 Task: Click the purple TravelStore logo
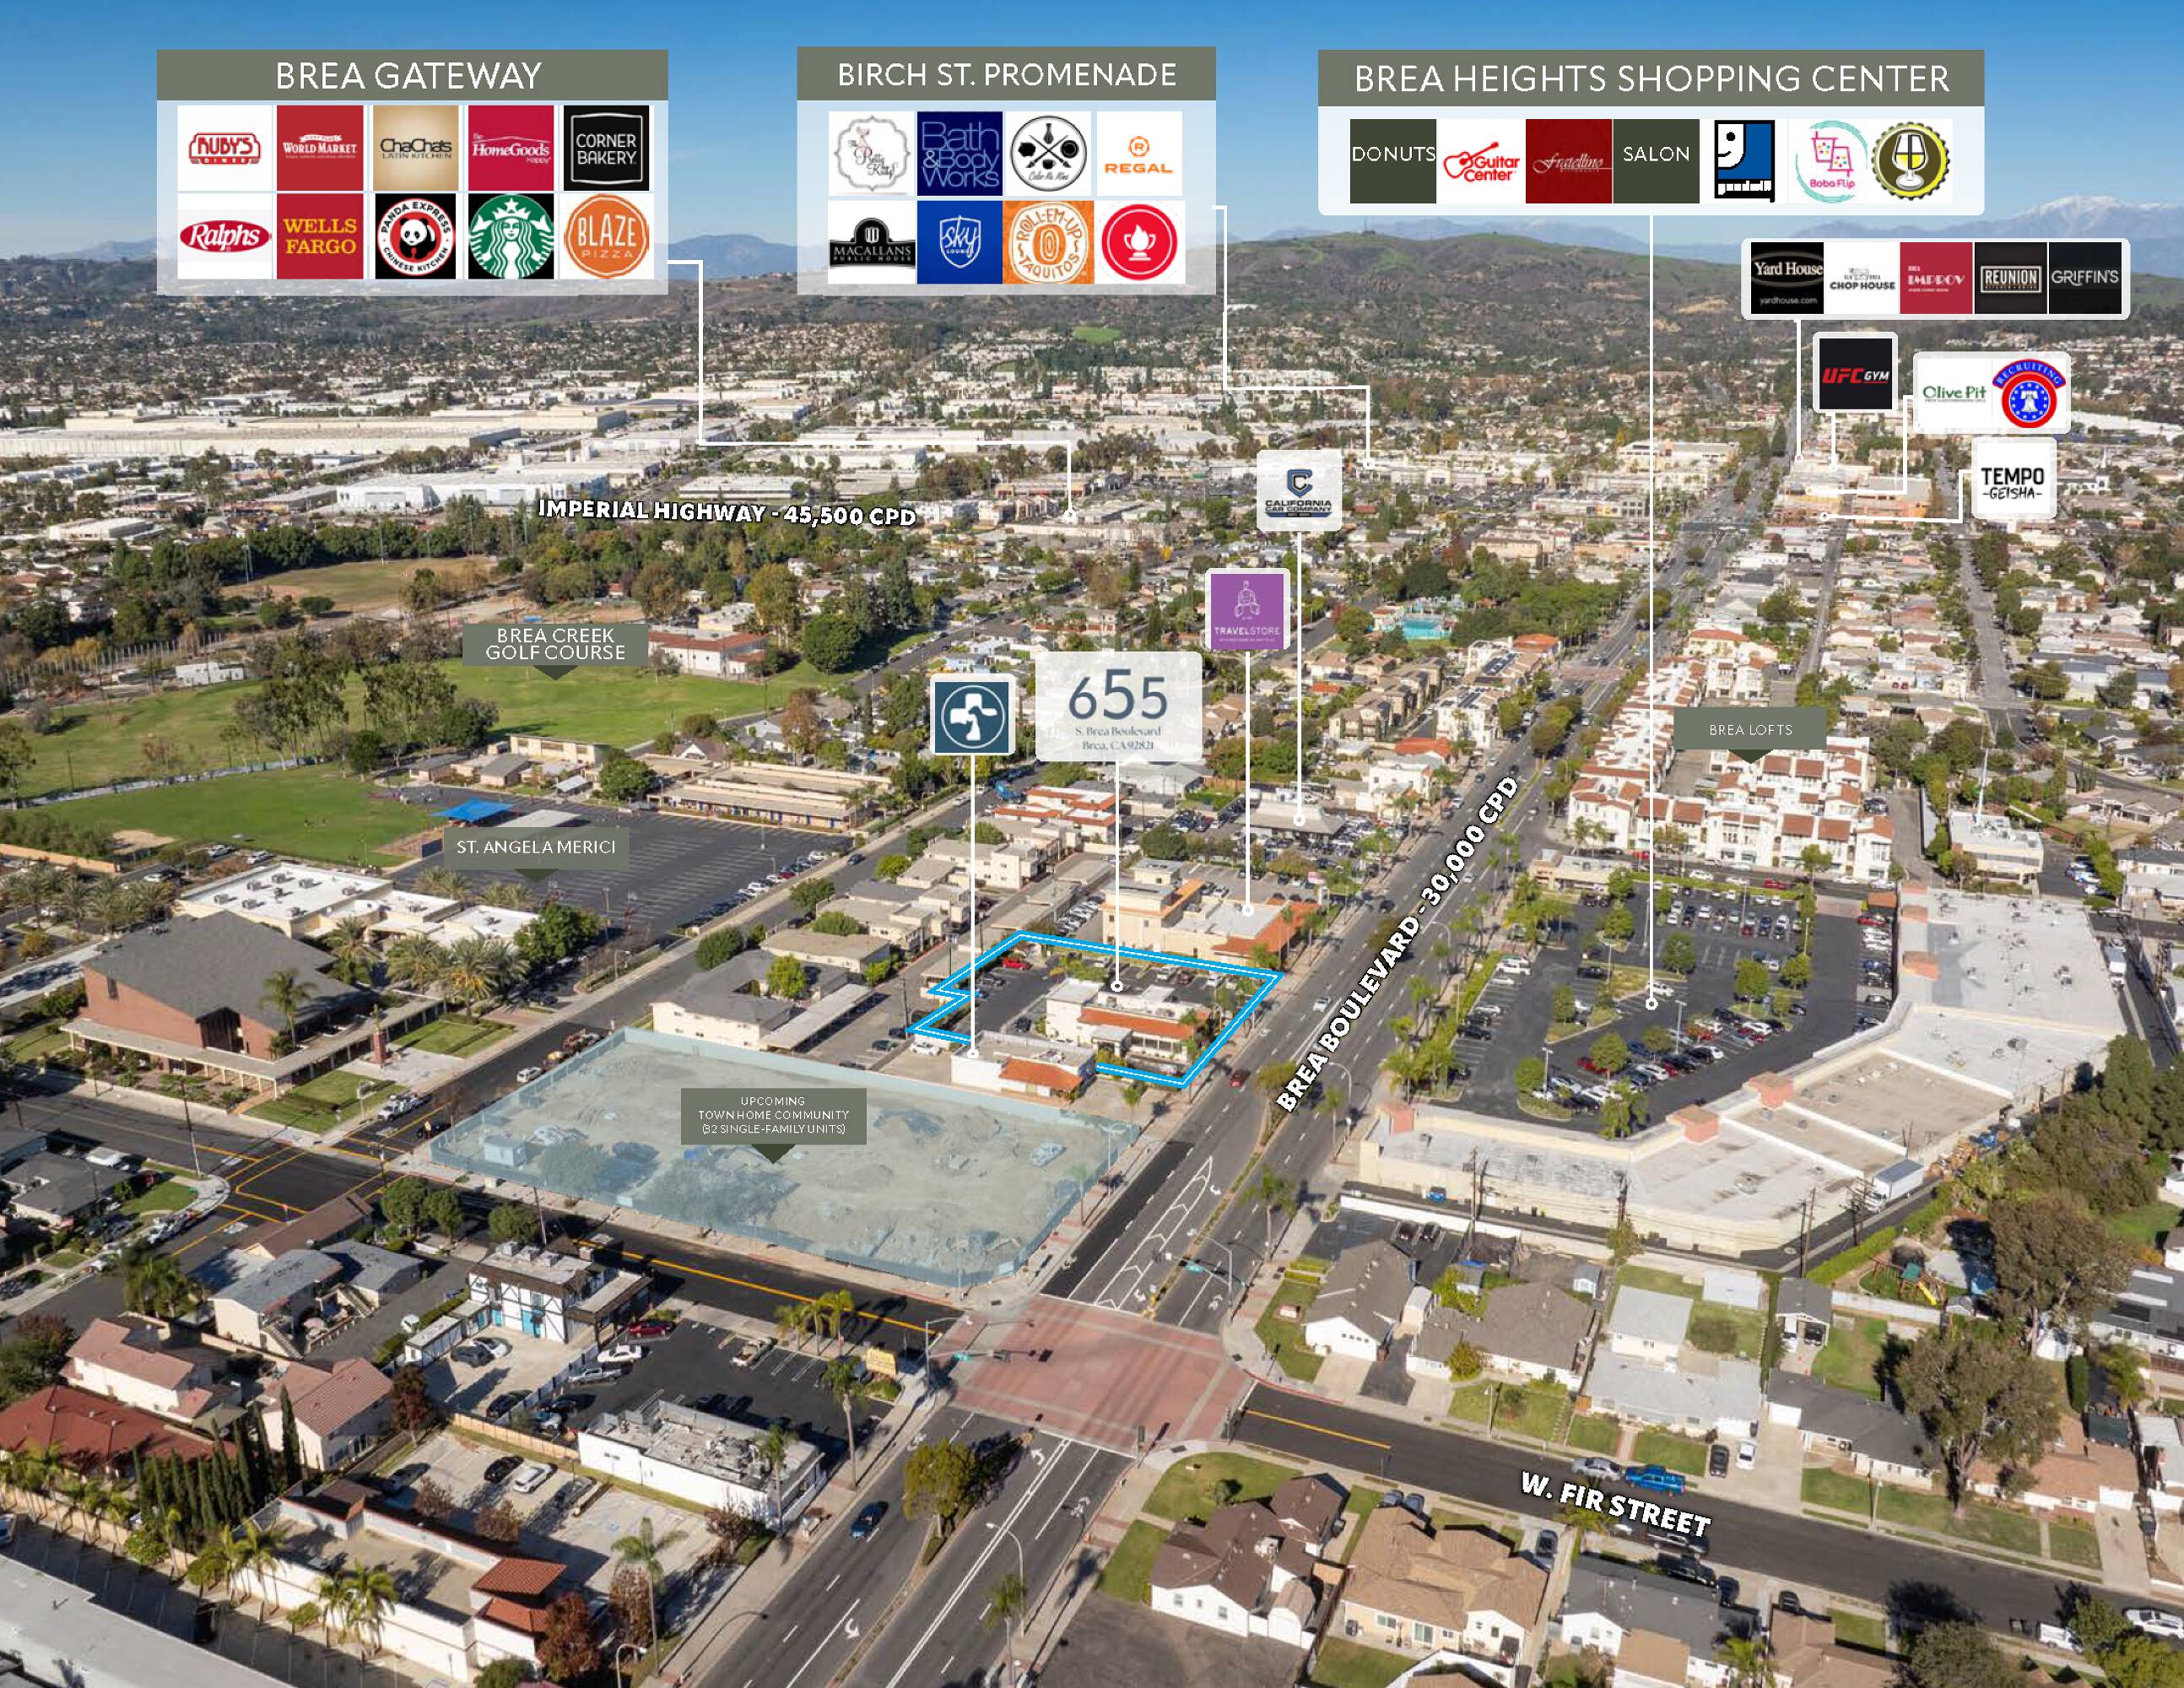pos(1247,610)
